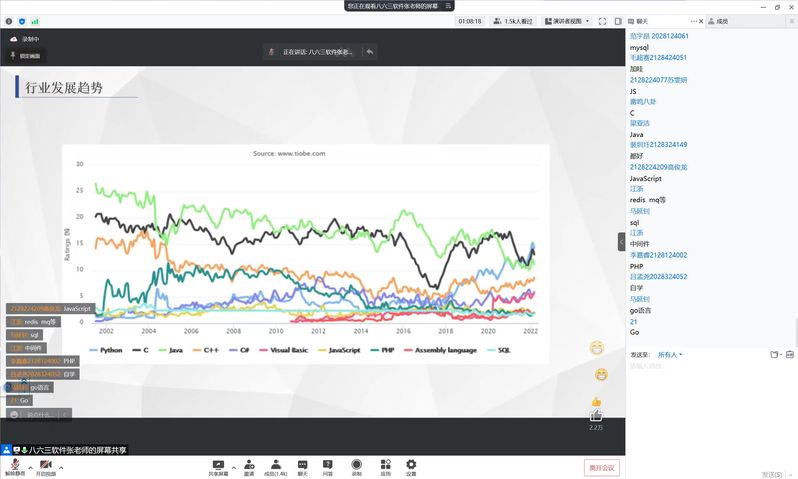Open the 应用 apps icon
The image size is (798, 479).
(x=385, y=465)
